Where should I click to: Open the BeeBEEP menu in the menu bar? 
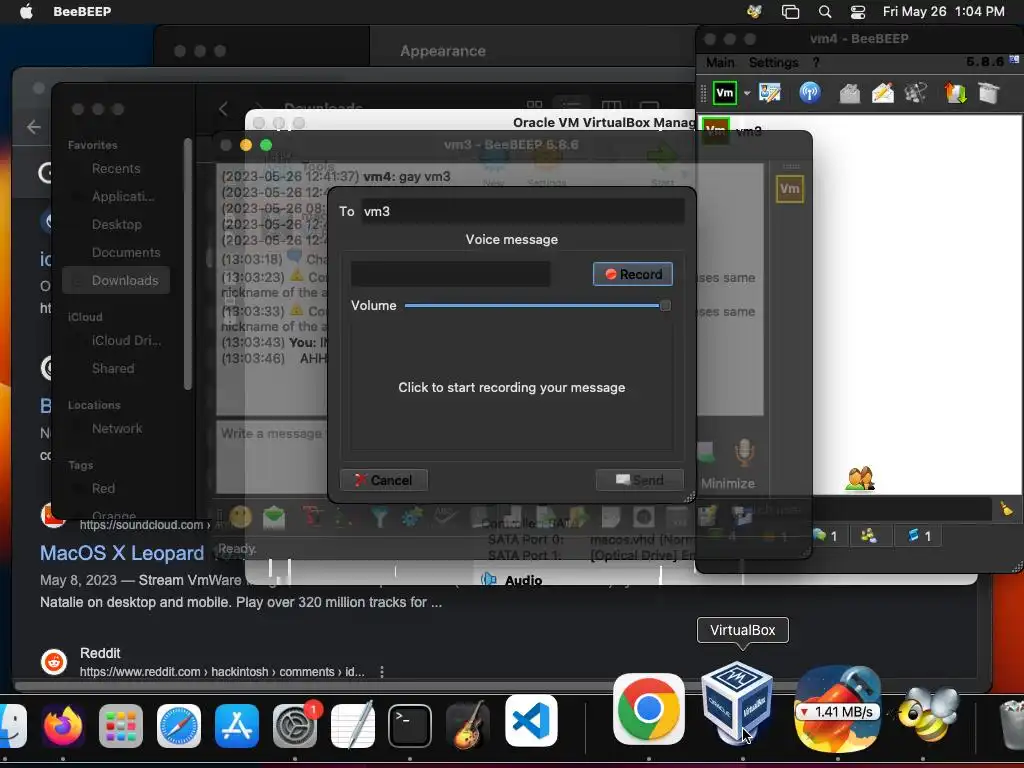82,11
